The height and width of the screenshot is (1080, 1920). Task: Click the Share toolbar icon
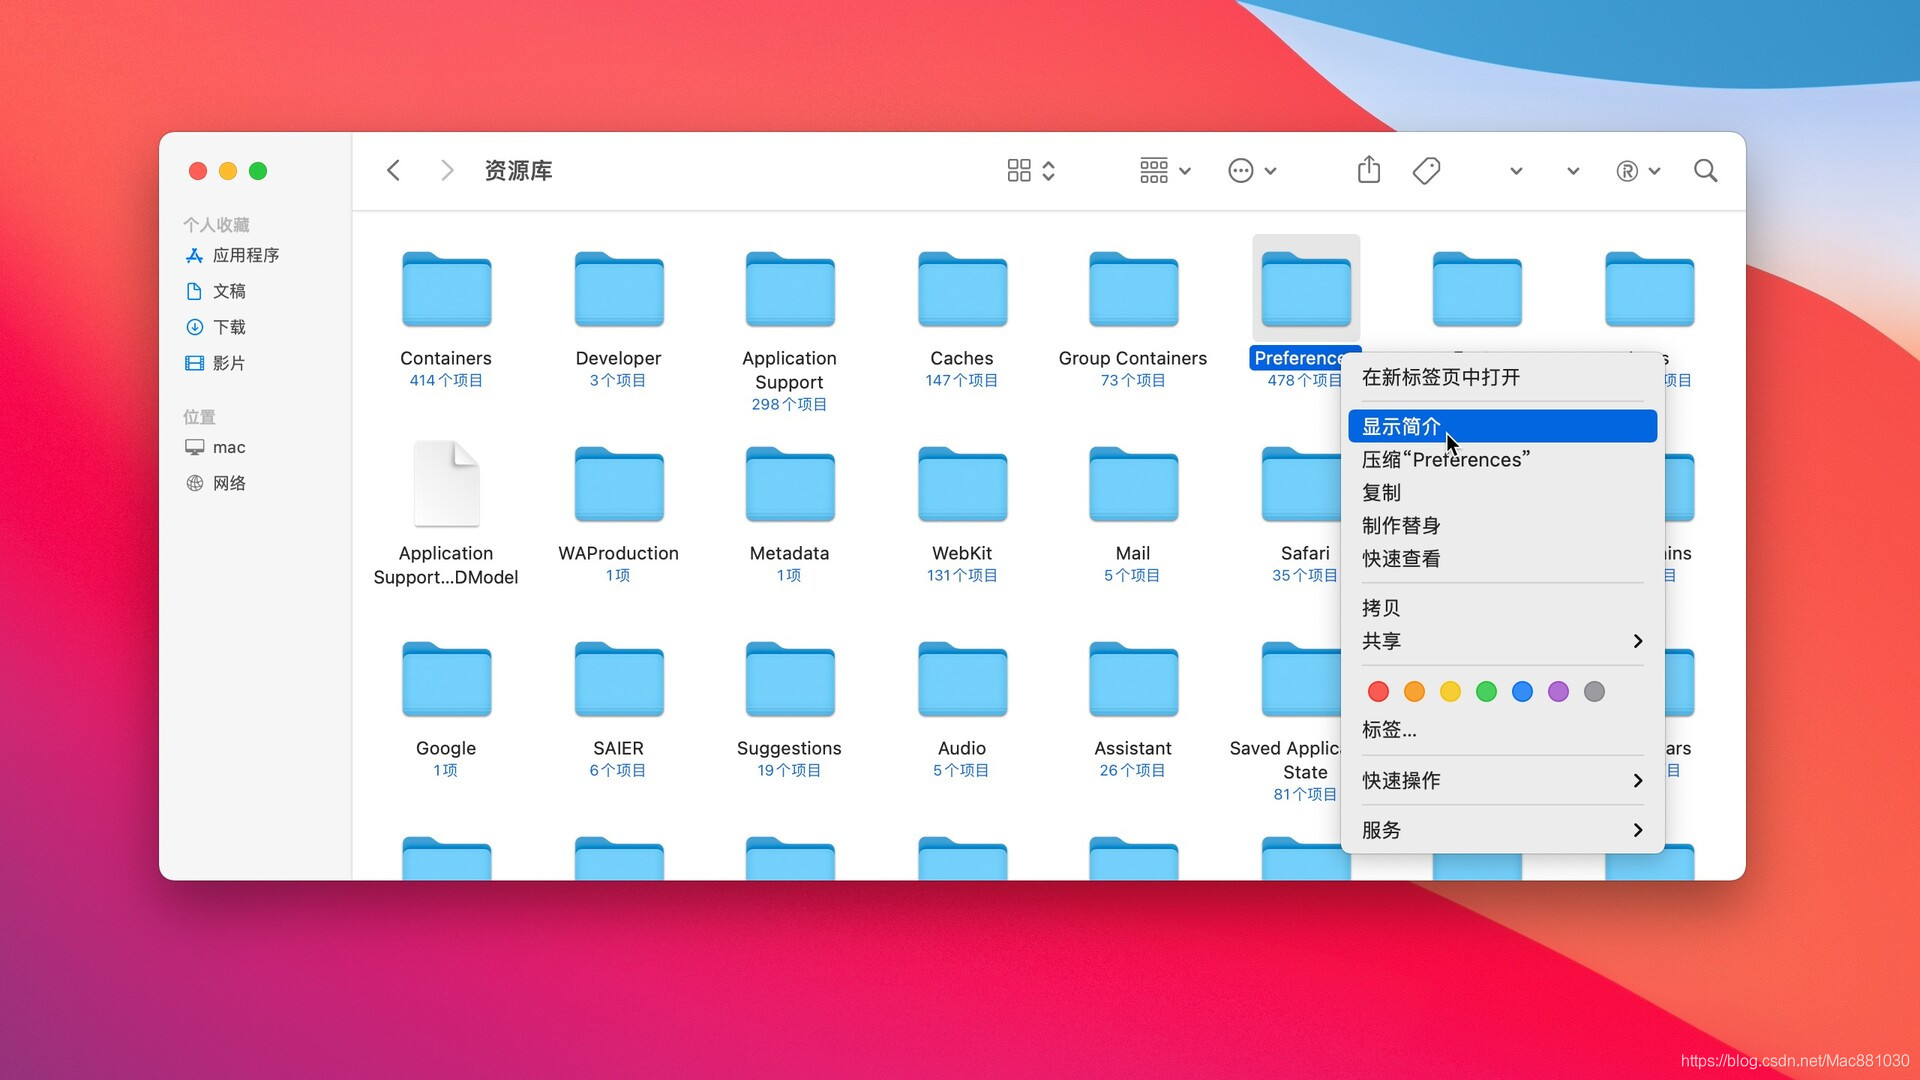[1368, 171]
